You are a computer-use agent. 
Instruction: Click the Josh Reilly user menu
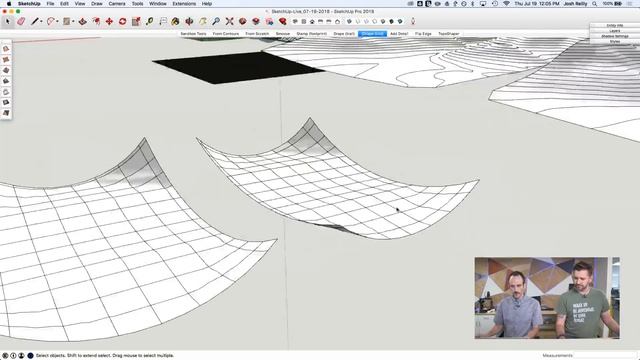(576, 4)
